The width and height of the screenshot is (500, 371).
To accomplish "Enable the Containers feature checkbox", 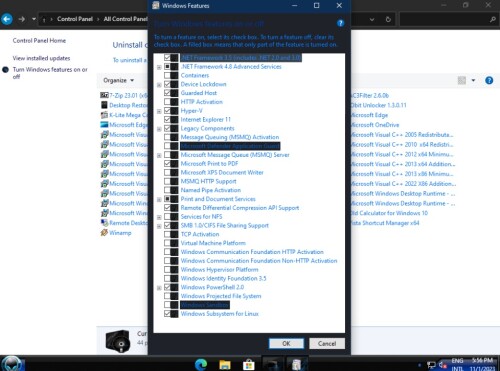I will tap(167, 75).
